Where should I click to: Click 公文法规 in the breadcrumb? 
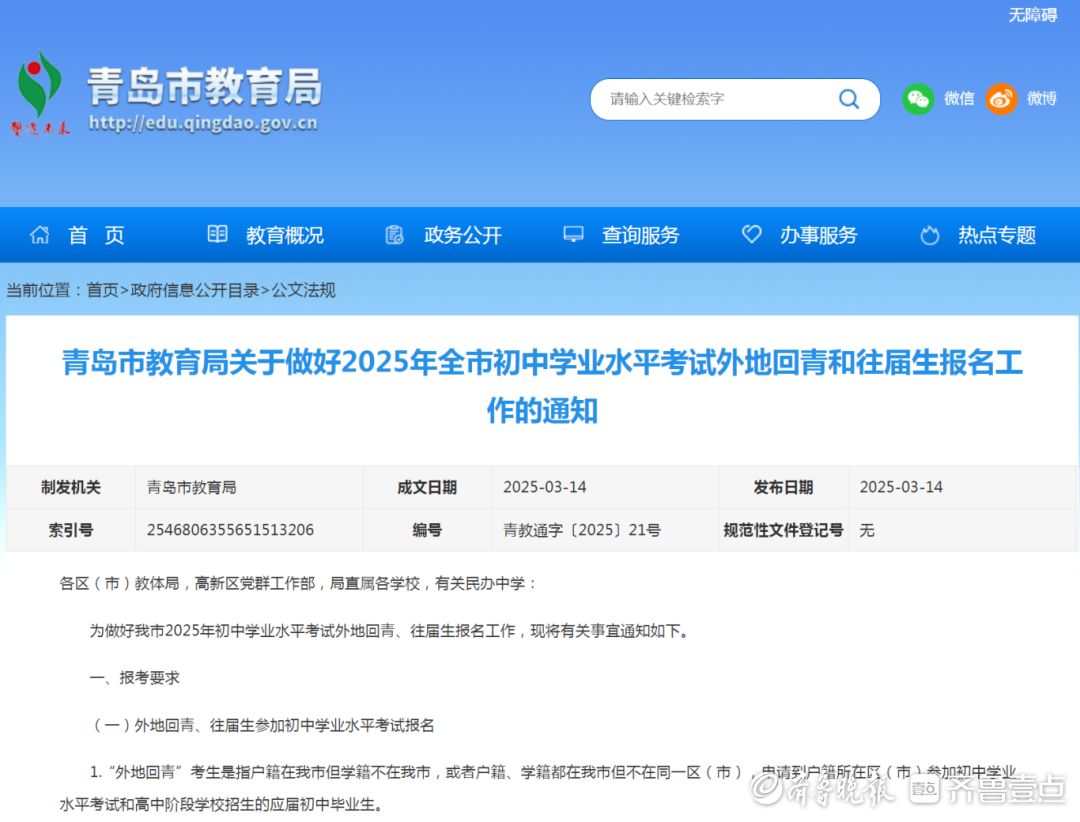[304, 290]
